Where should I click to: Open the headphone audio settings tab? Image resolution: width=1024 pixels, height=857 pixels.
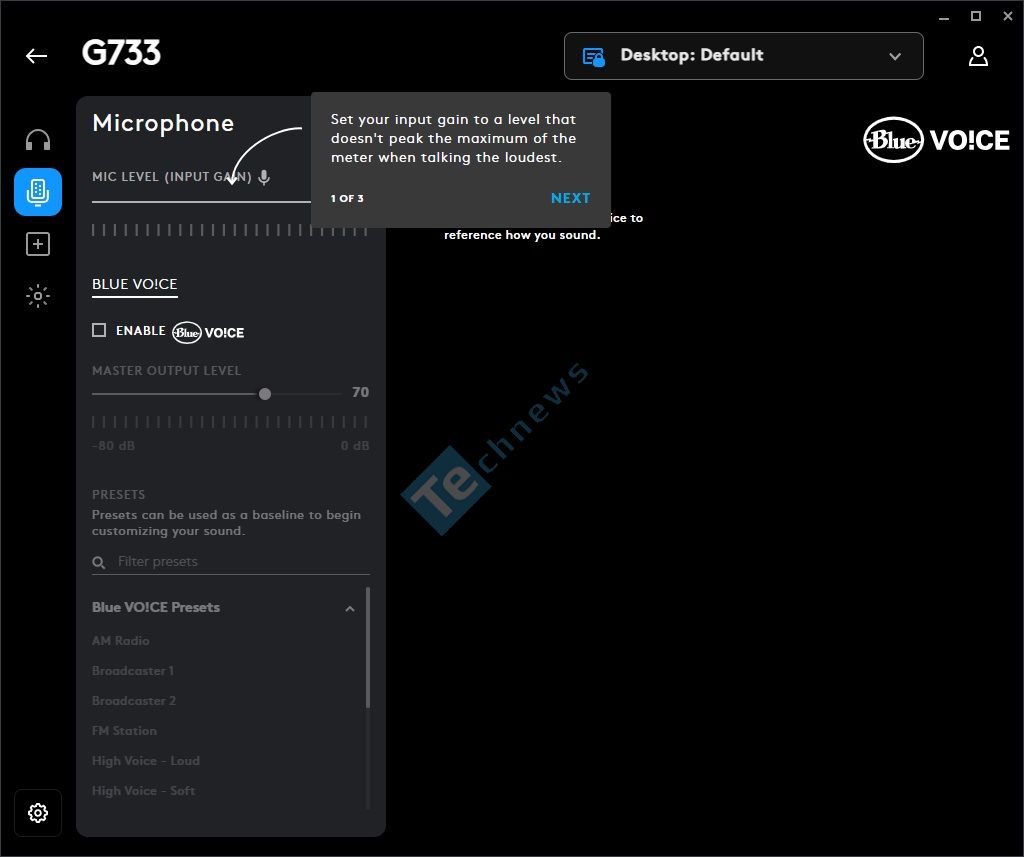pyautogui.click(x=38, y=140)
